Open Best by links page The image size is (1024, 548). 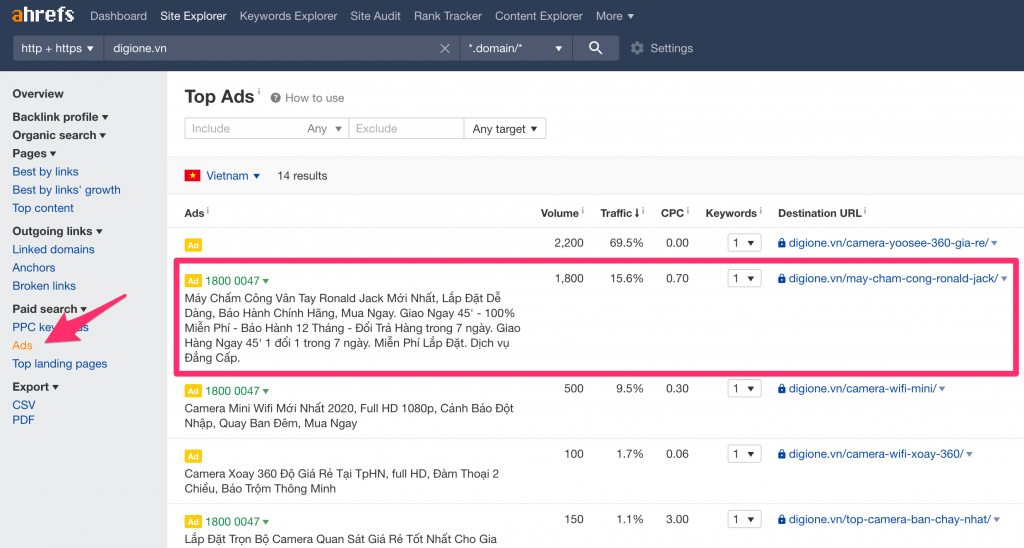coord(45,172)
